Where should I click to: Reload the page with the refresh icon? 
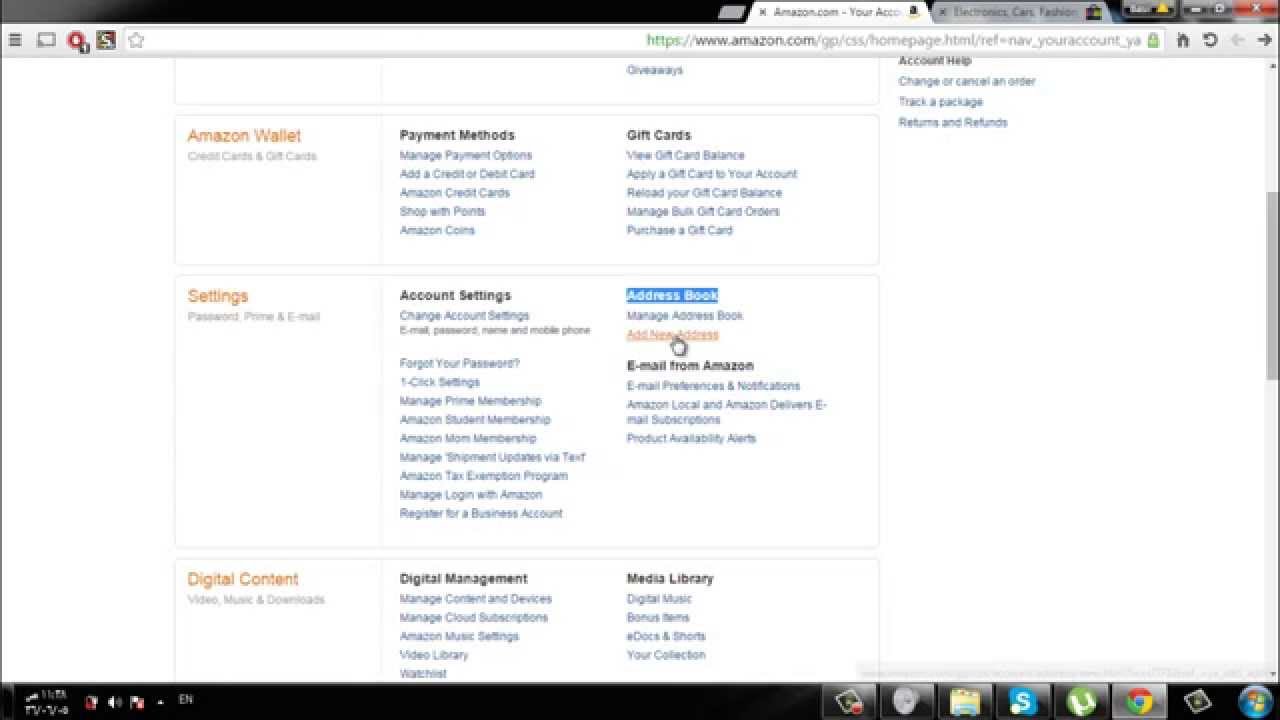pyautogui.click(x=1210, y=40)
